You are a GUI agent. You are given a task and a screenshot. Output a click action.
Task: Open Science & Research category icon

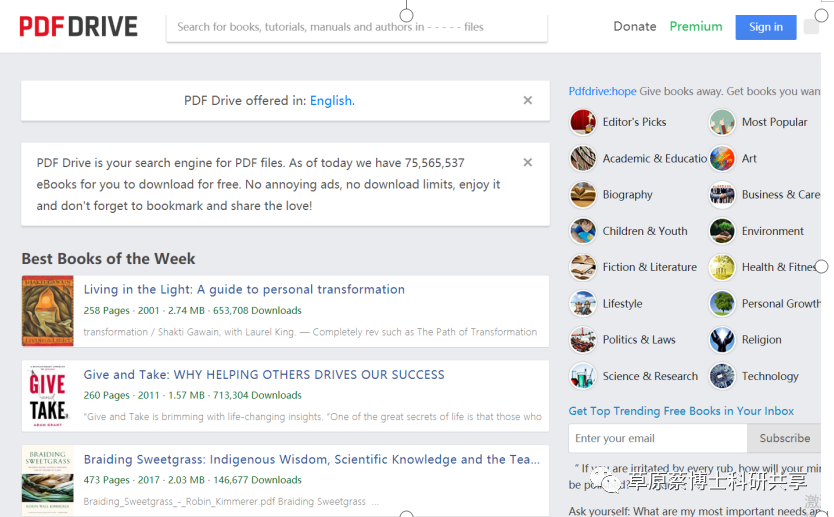tap(583, 376)
